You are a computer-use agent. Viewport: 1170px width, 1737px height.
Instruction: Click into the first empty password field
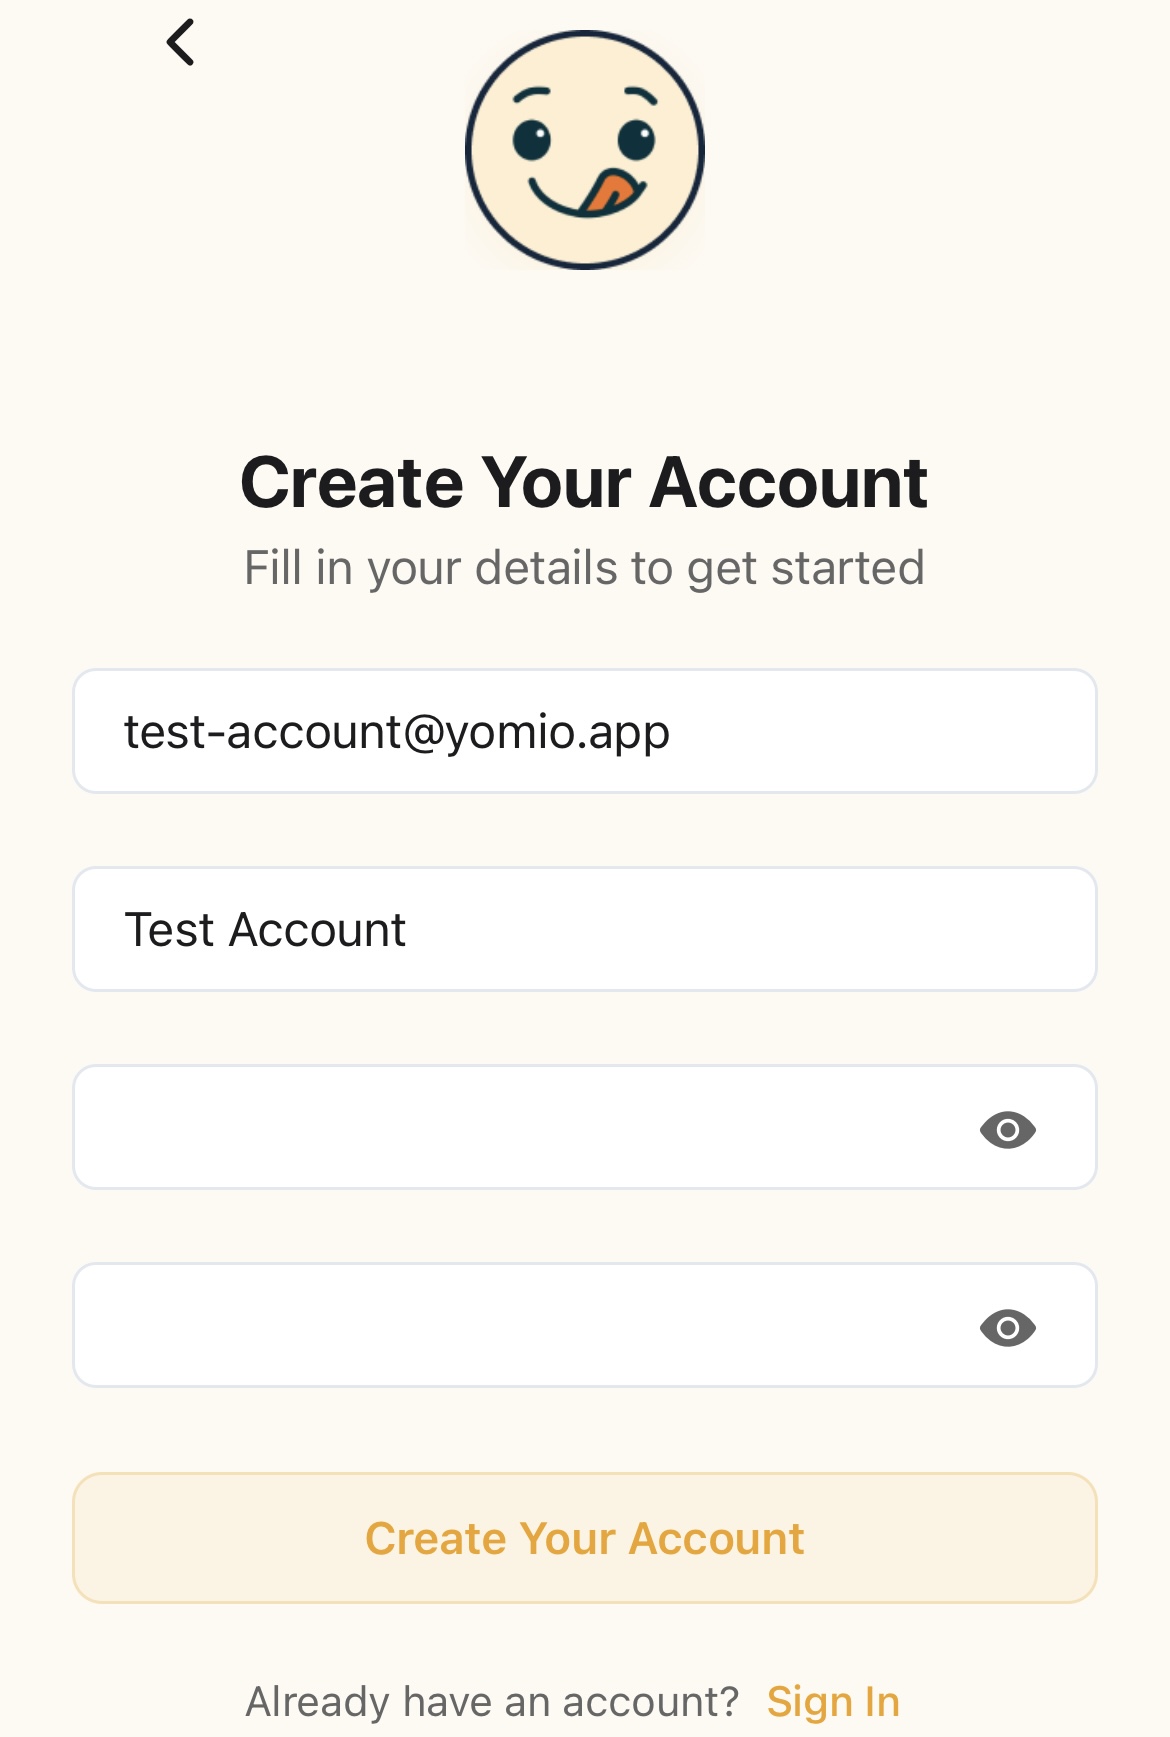pos(520,1128)
